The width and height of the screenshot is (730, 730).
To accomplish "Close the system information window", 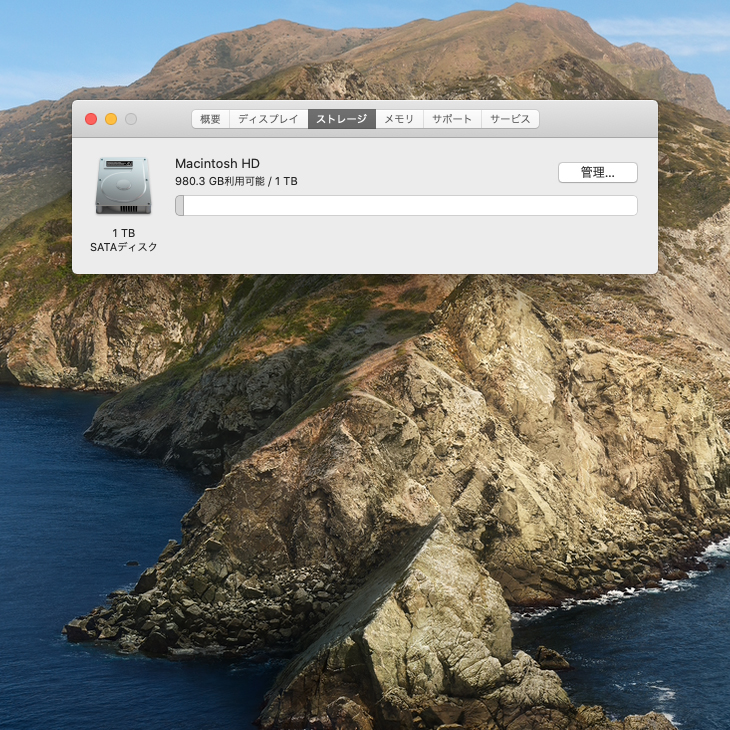I will click(x=91, y=119).
